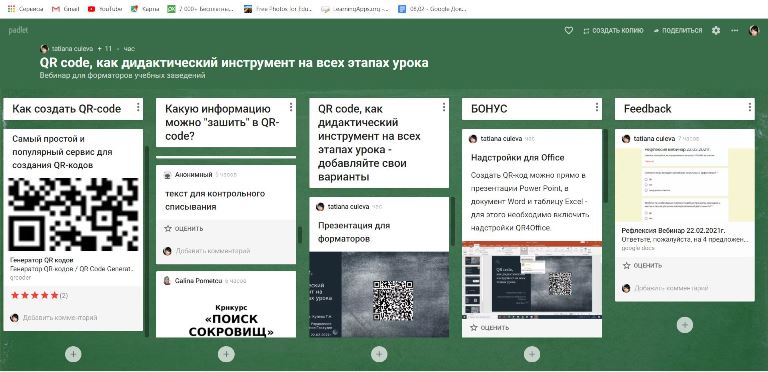Open padlet settings gear
This screenshot has width=768, height=372.
coord(716,30)
